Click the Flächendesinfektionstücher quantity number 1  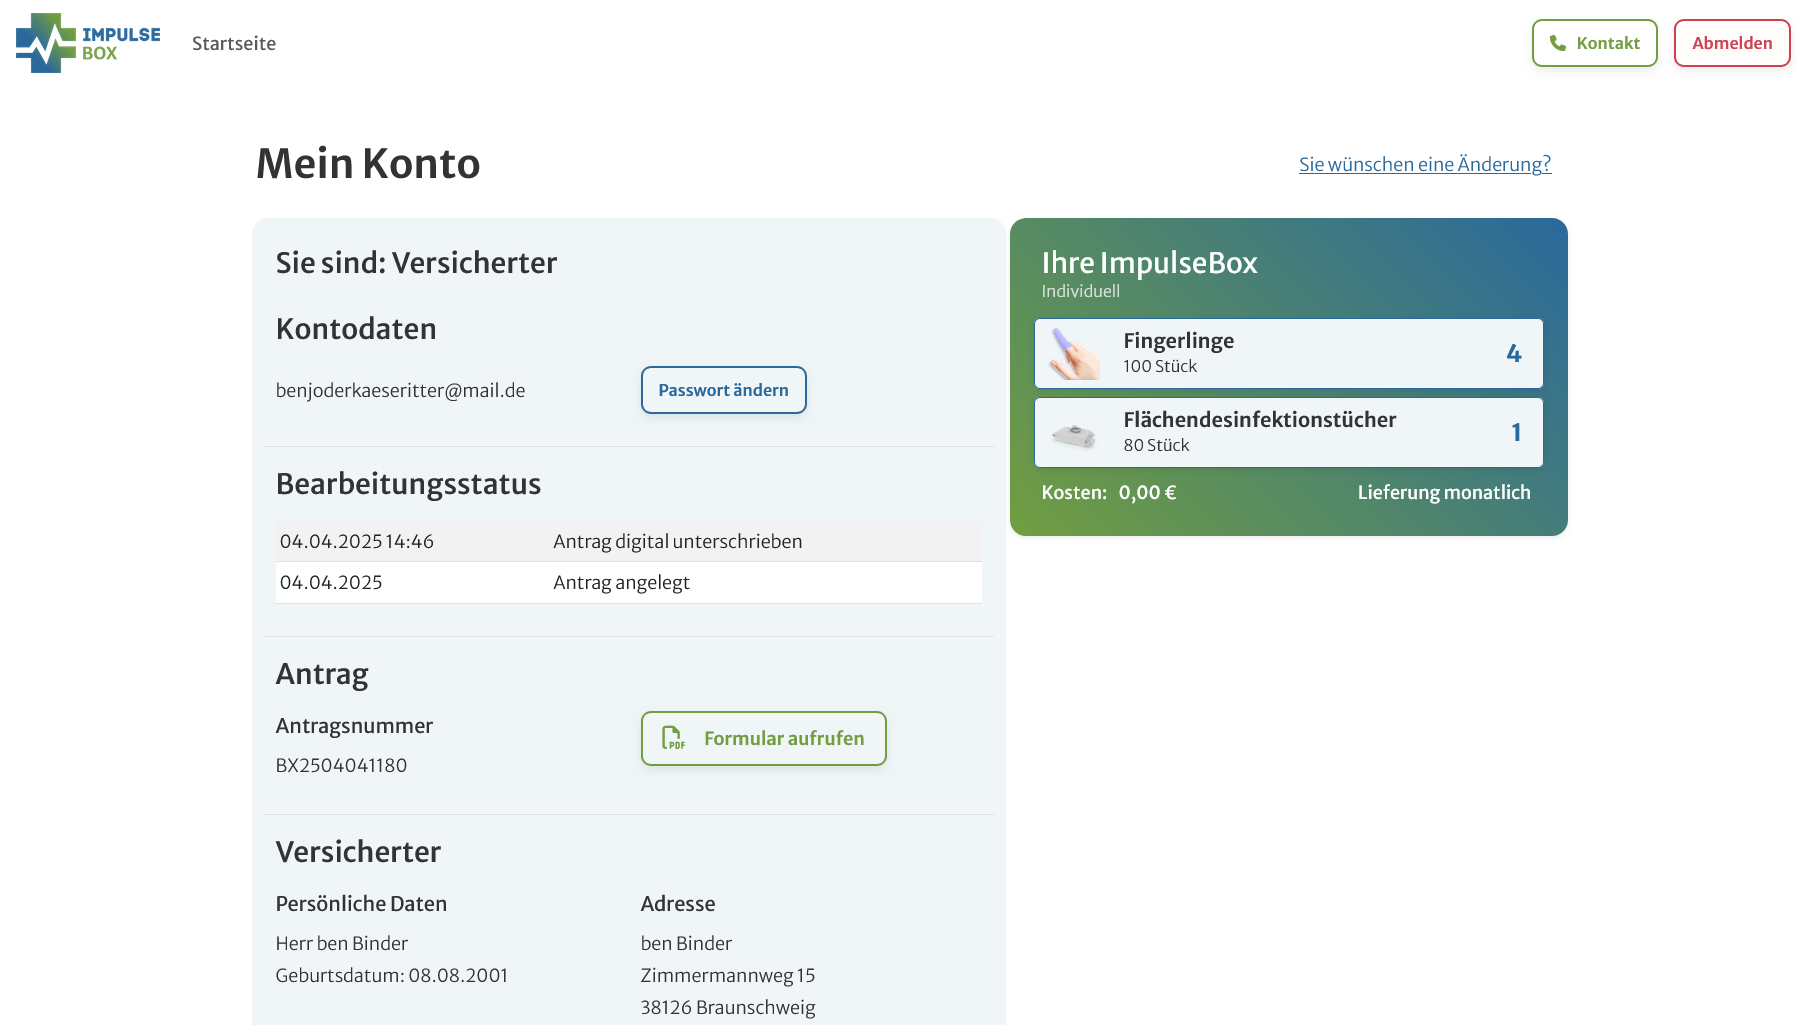[1516, 432]
